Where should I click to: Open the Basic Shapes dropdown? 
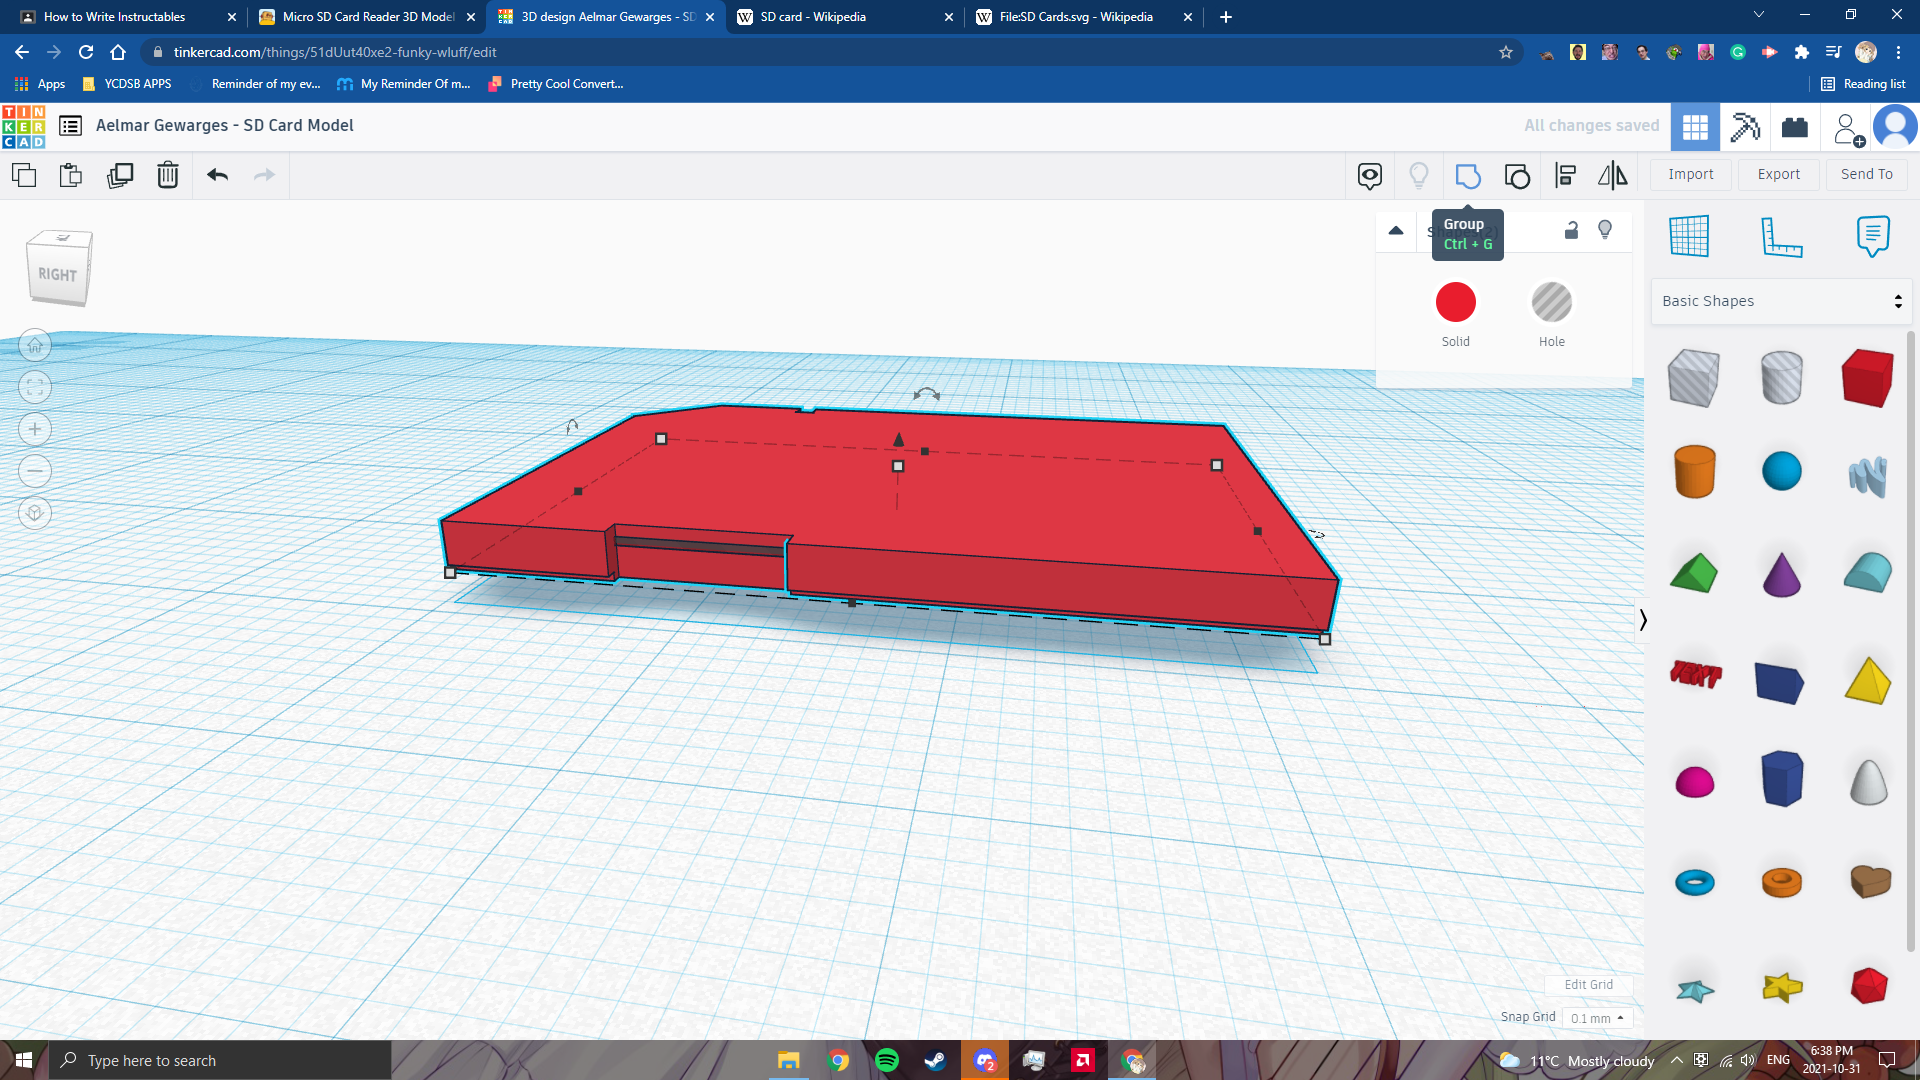tap(1780, 300)
